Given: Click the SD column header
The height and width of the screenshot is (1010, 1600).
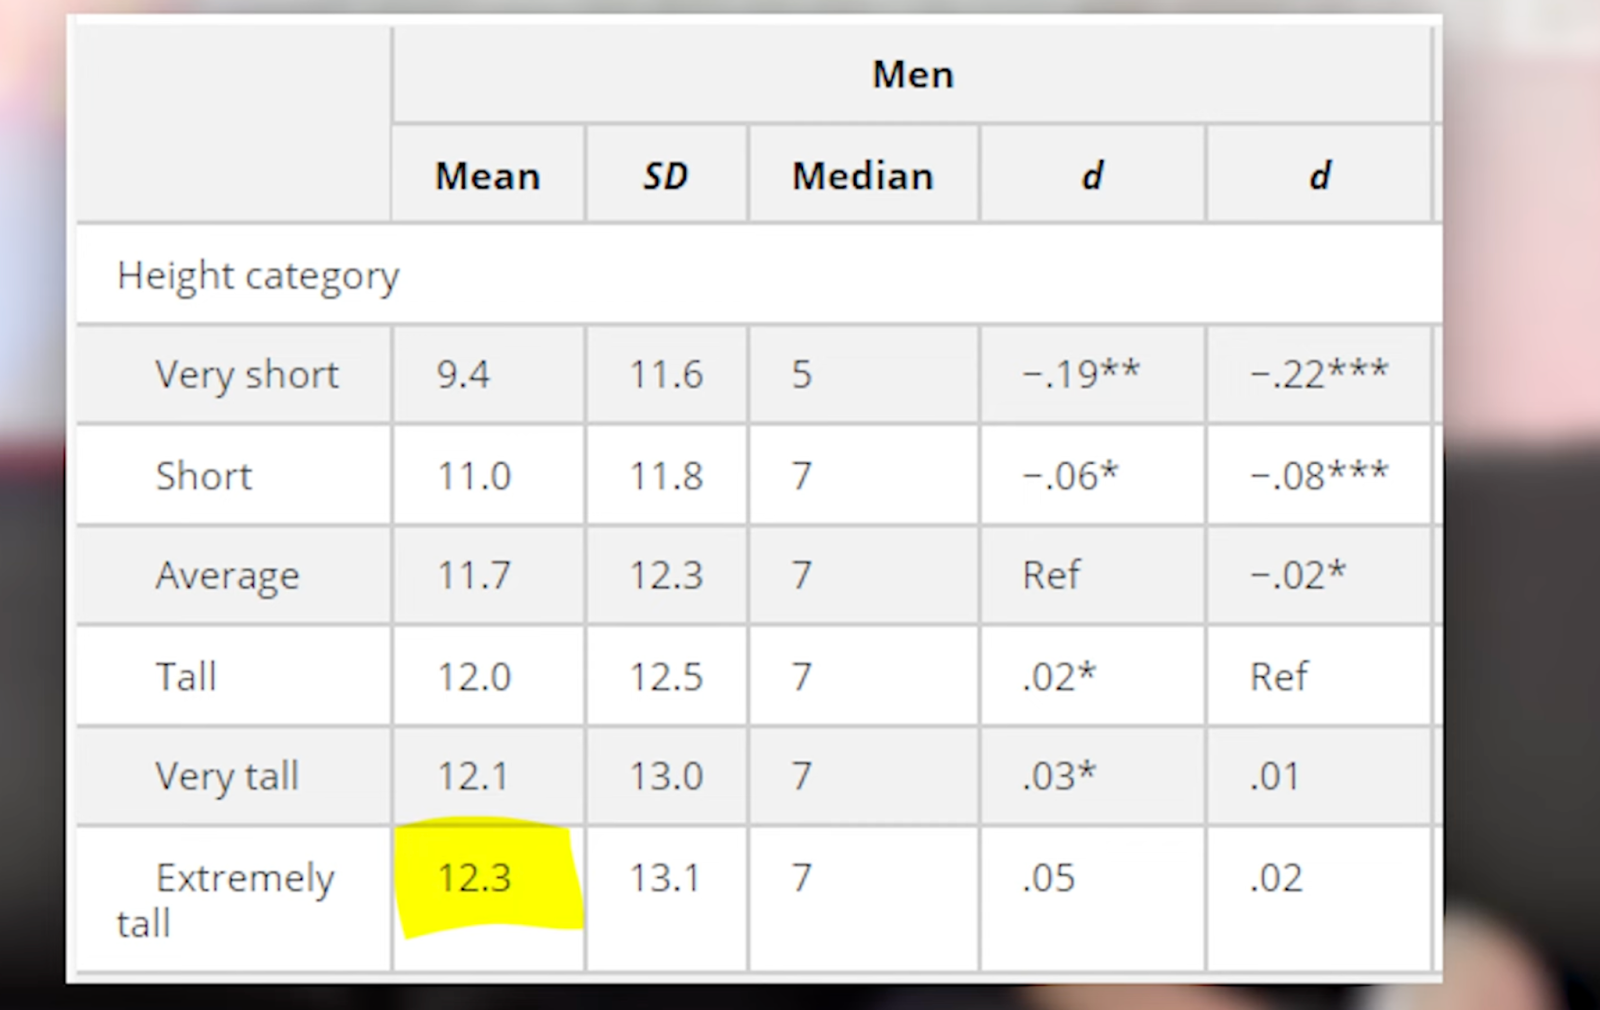Looking at the screenshot, I should (666, 176).
